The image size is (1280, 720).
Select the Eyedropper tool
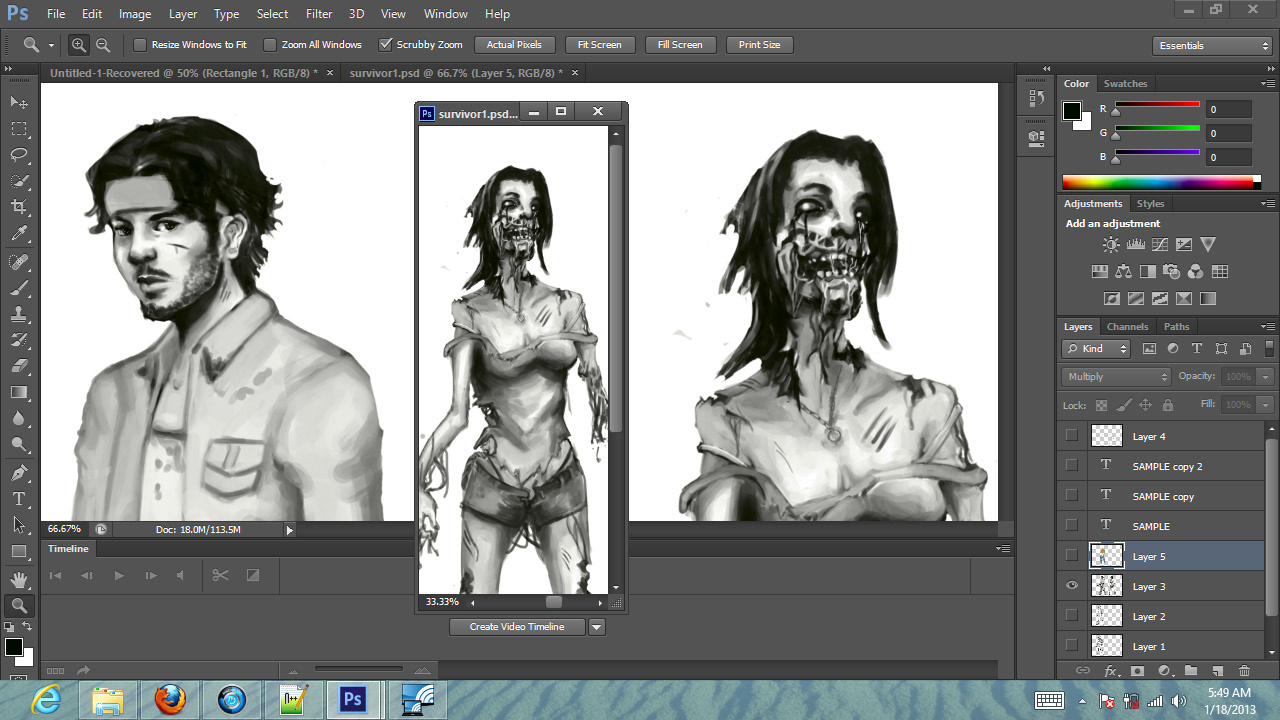tap(19, 234)
